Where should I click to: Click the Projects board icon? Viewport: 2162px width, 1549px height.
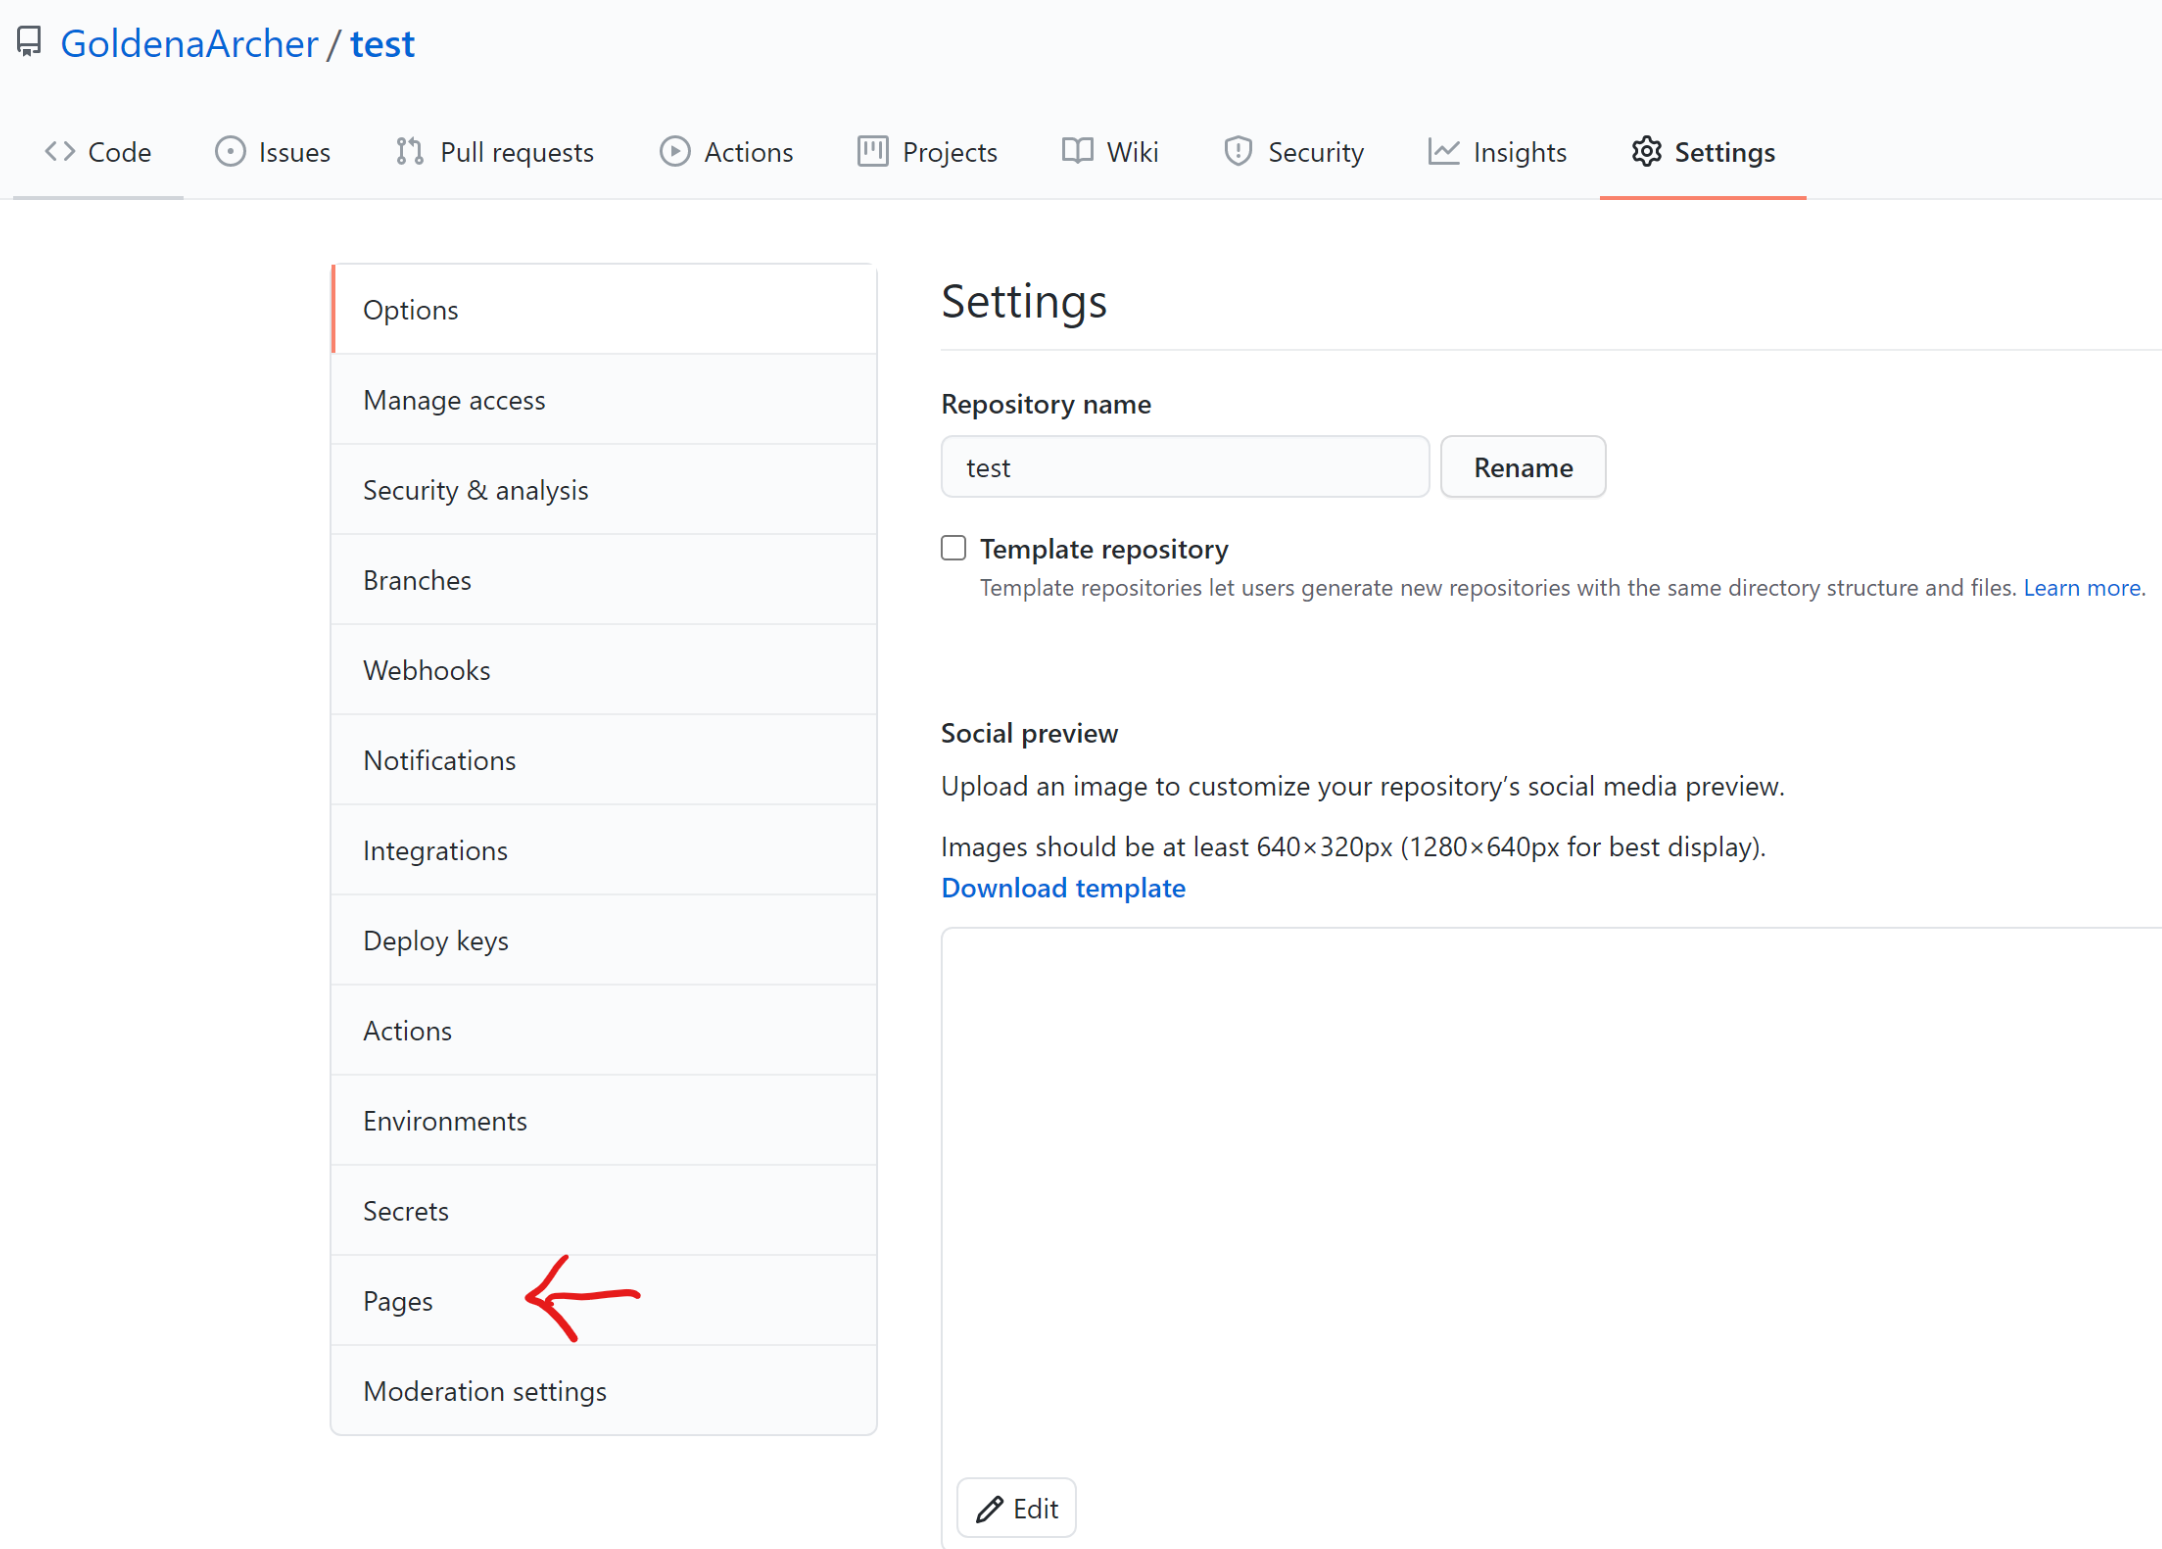pyautogui.click(x=872, y=151)
